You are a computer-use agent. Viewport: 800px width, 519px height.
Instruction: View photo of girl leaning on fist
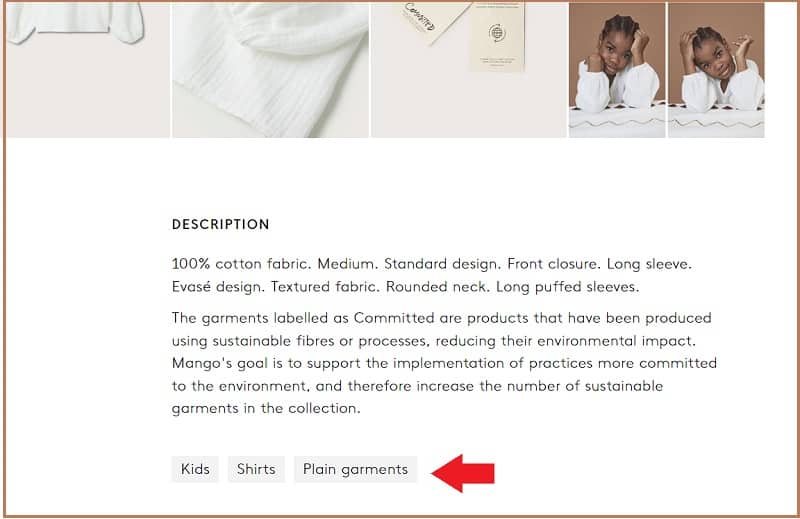(x=617, y=70)
